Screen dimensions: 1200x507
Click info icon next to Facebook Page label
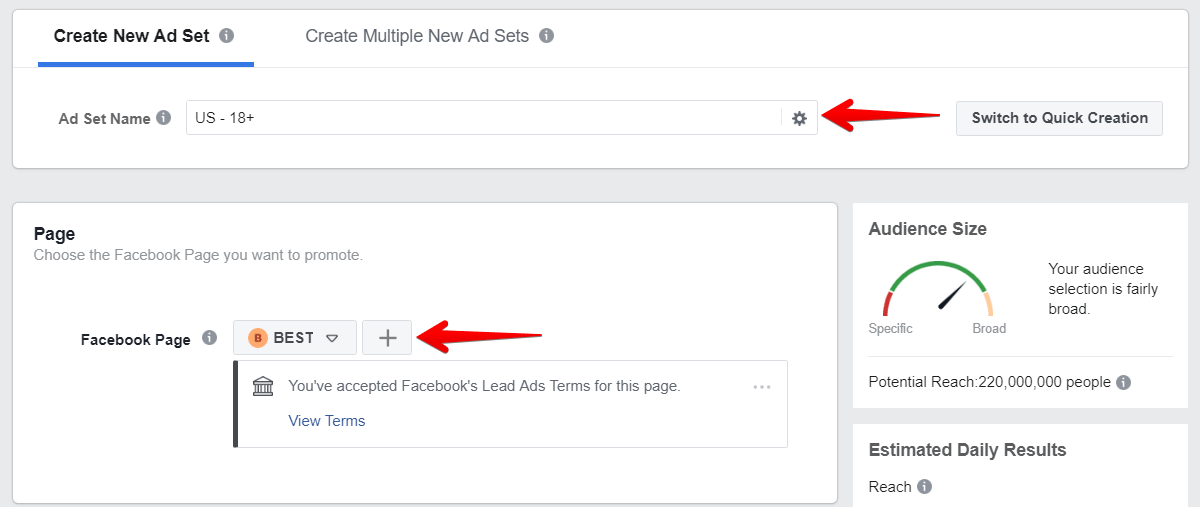(209, 338)
